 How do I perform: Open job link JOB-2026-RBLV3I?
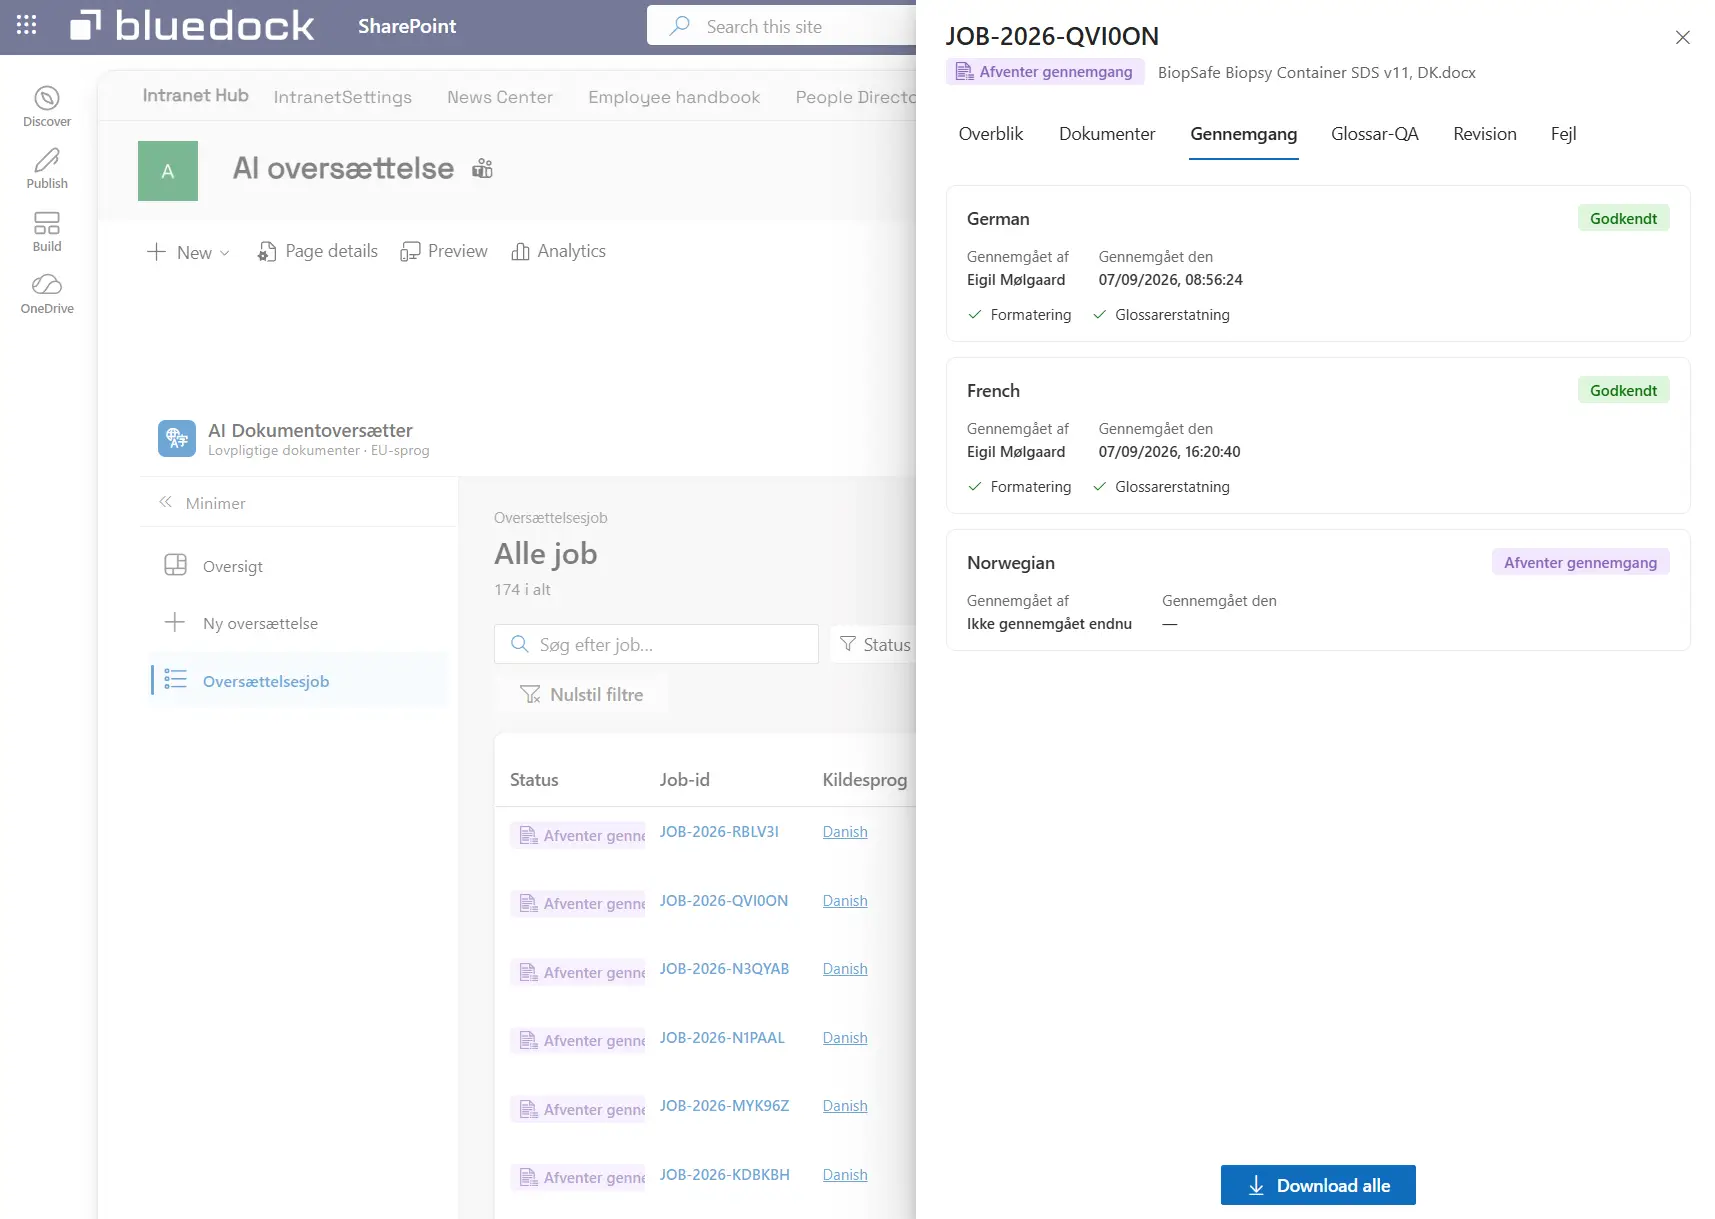(x=719, y=832)
